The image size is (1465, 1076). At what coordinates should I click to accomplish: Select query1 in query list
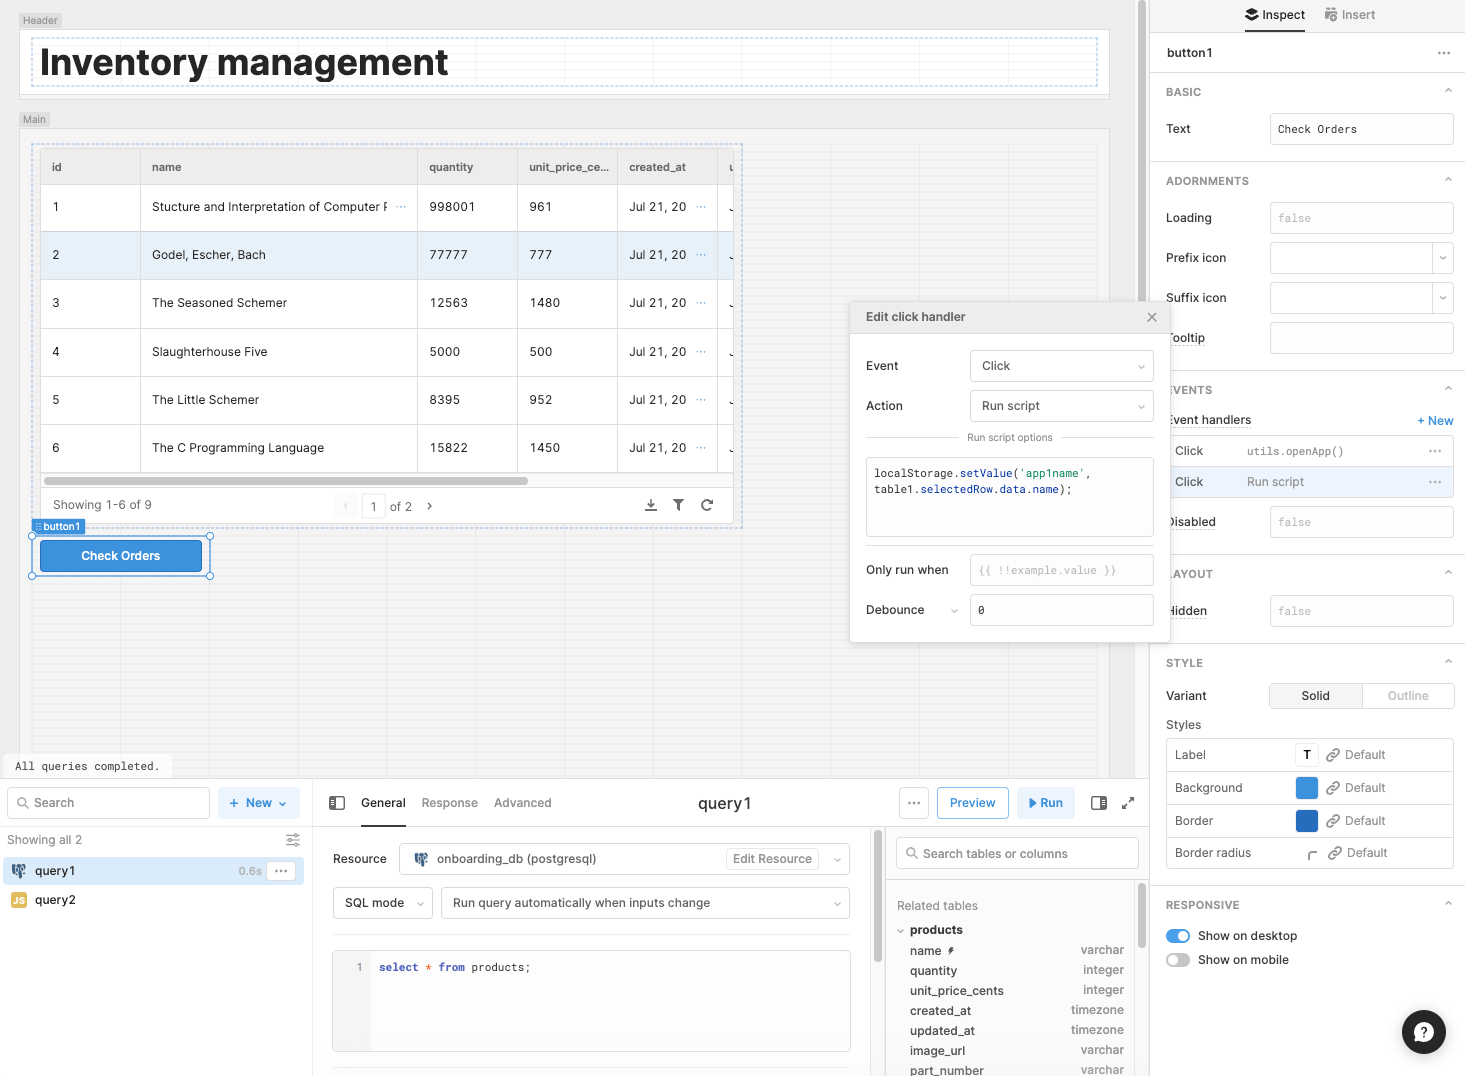pos(154,871)
